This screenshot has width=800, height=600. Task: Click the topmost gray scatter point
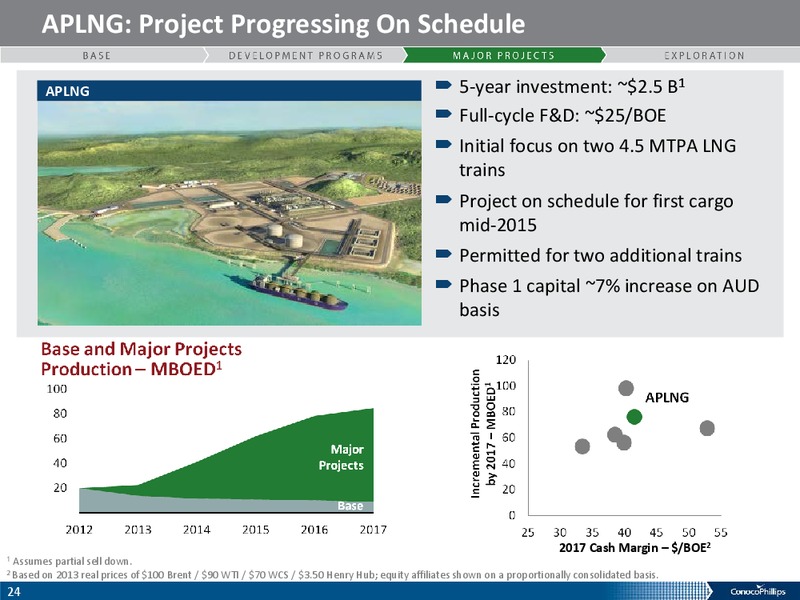[626, 388]
